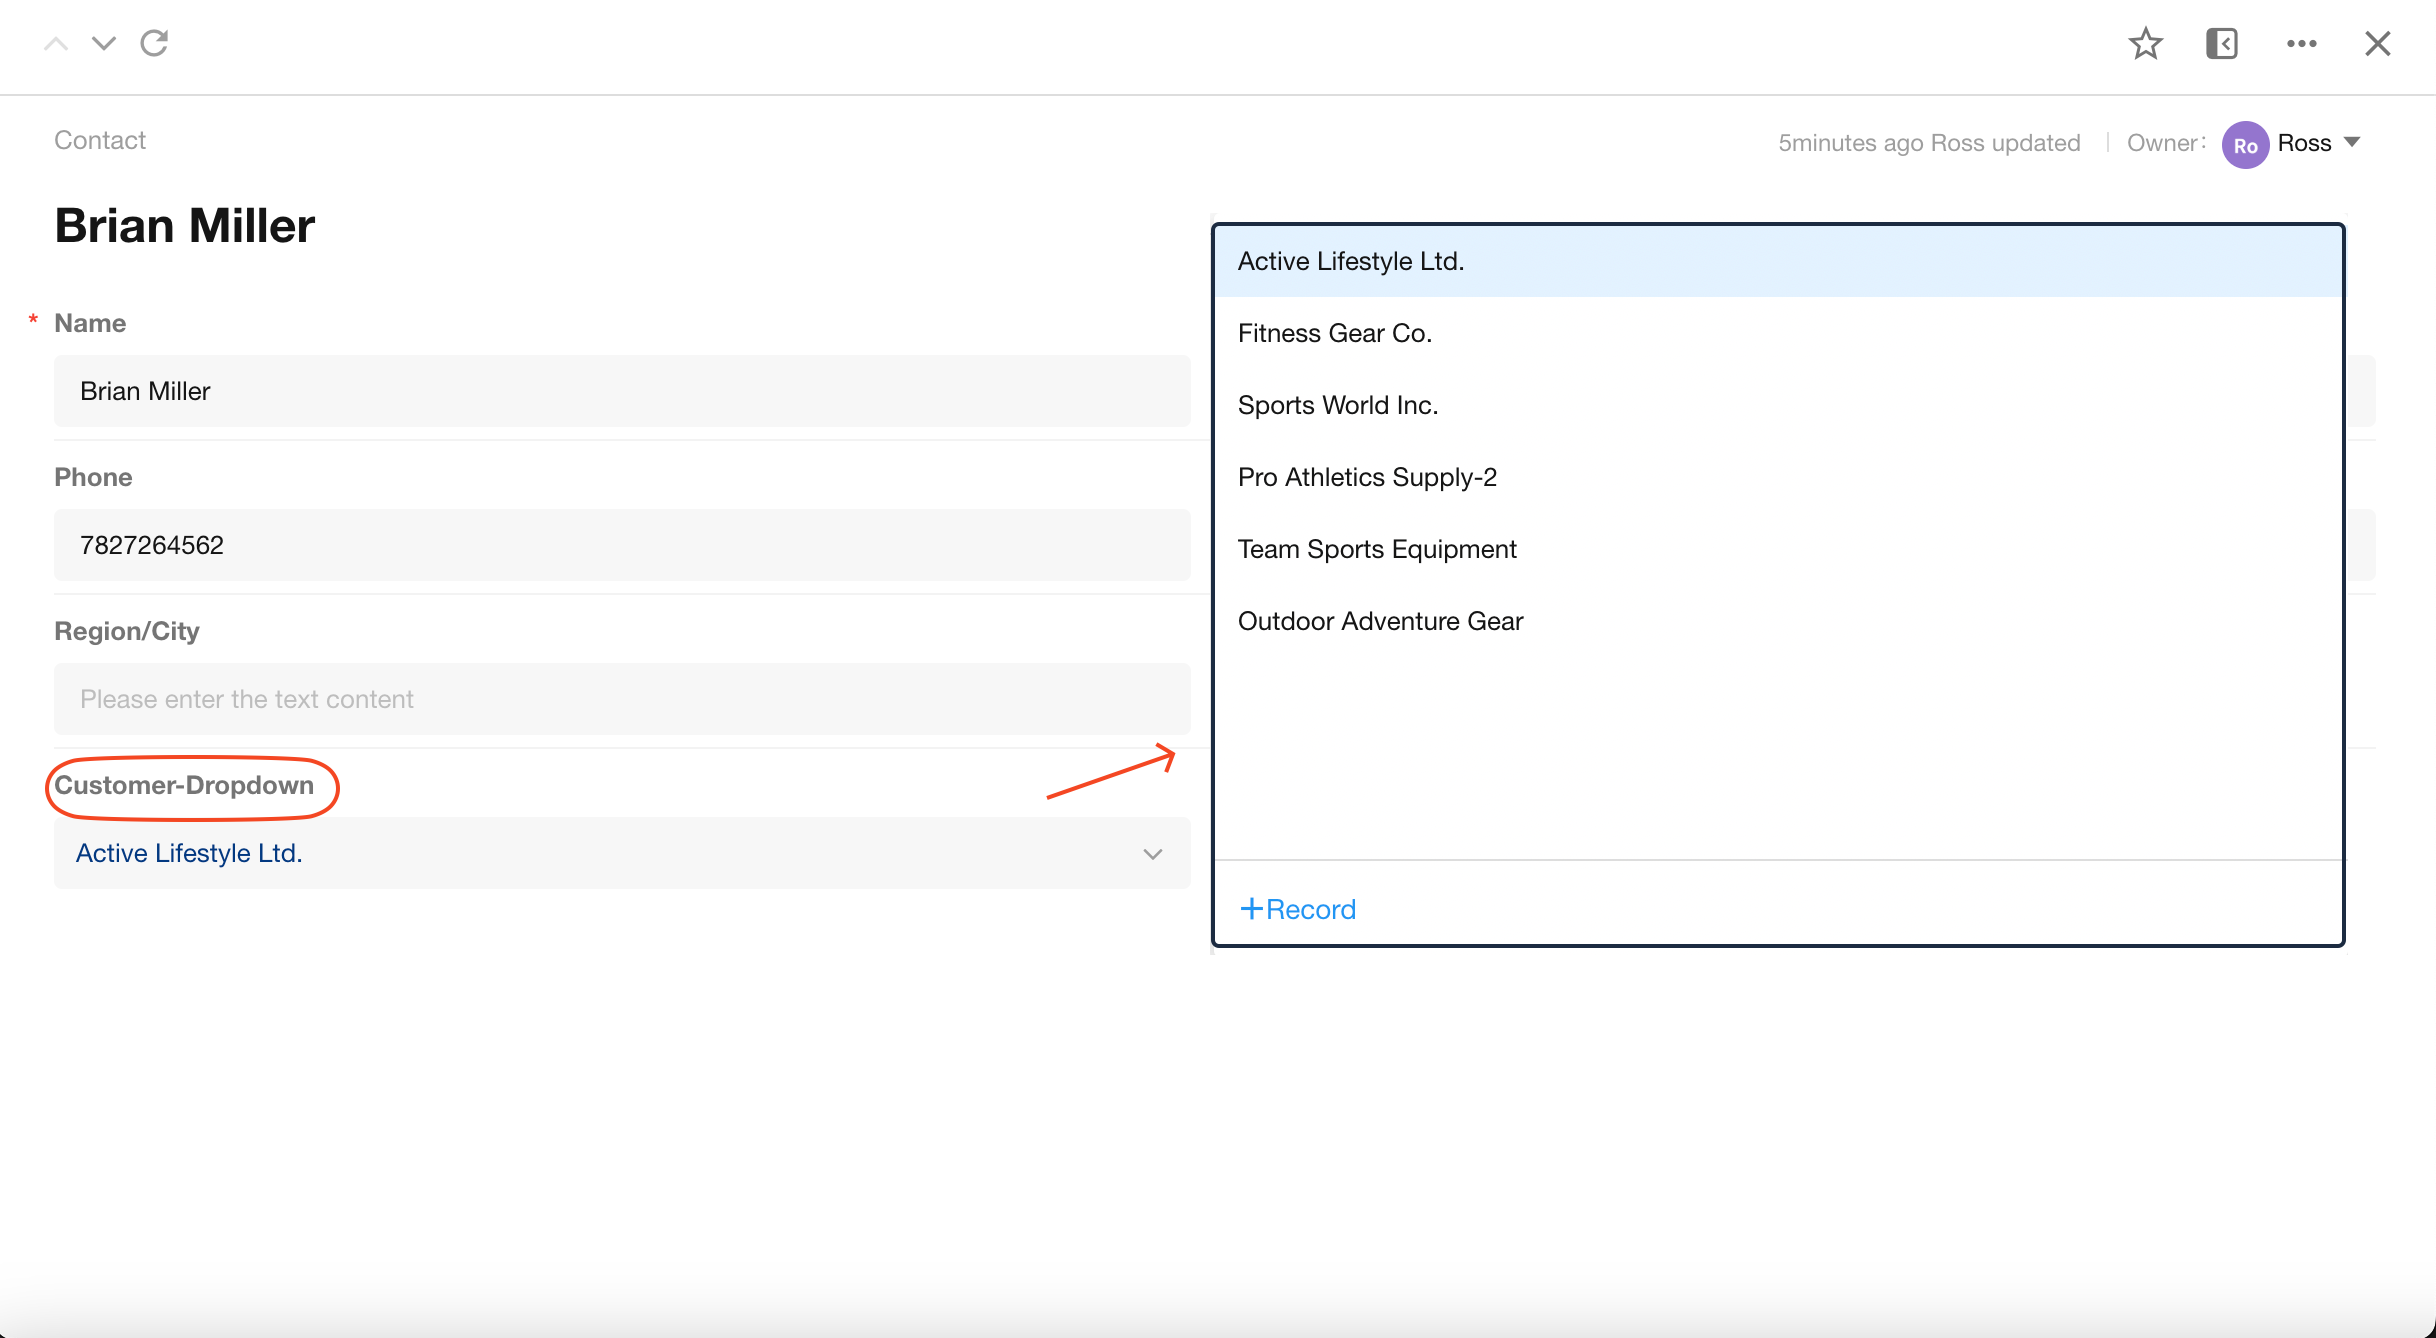The width and height of the screenshot is (2436, 1338).
Task: Go to previous record arrow
Action: [x=56, y=43]
